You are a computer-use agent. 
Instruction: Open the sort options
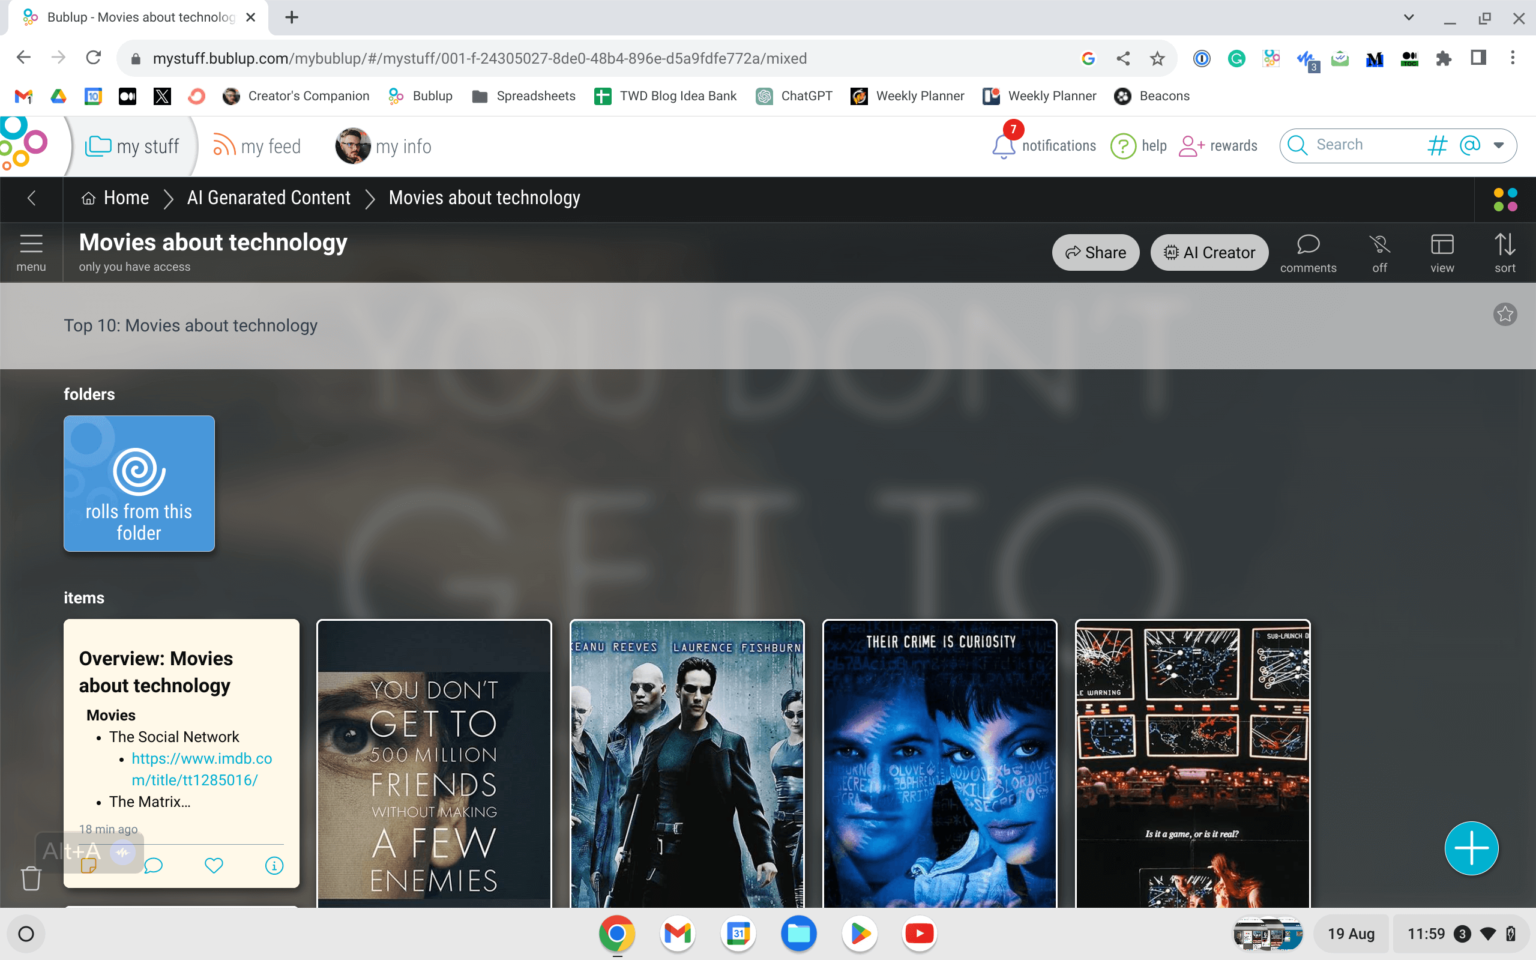1504,245
